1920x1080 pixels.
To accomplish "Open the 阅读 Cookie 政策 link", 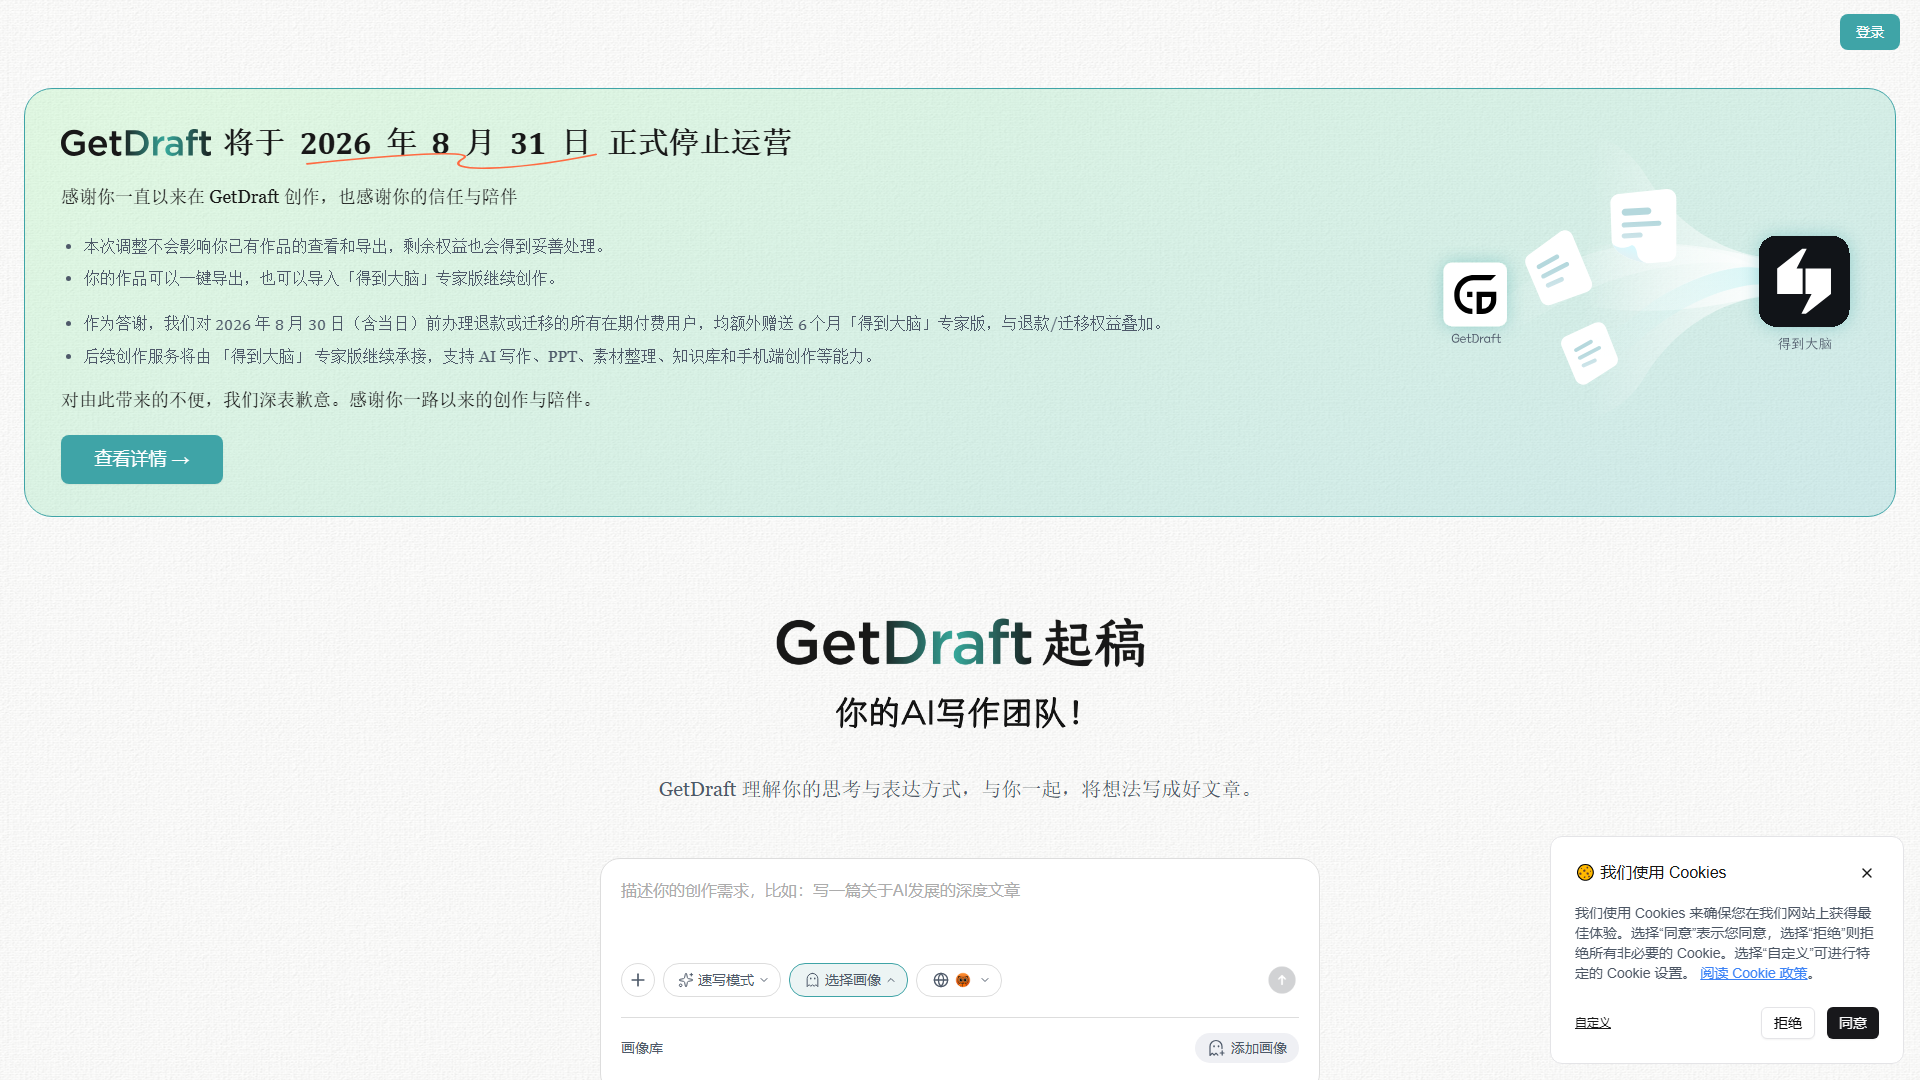I will coord(1753,973).
